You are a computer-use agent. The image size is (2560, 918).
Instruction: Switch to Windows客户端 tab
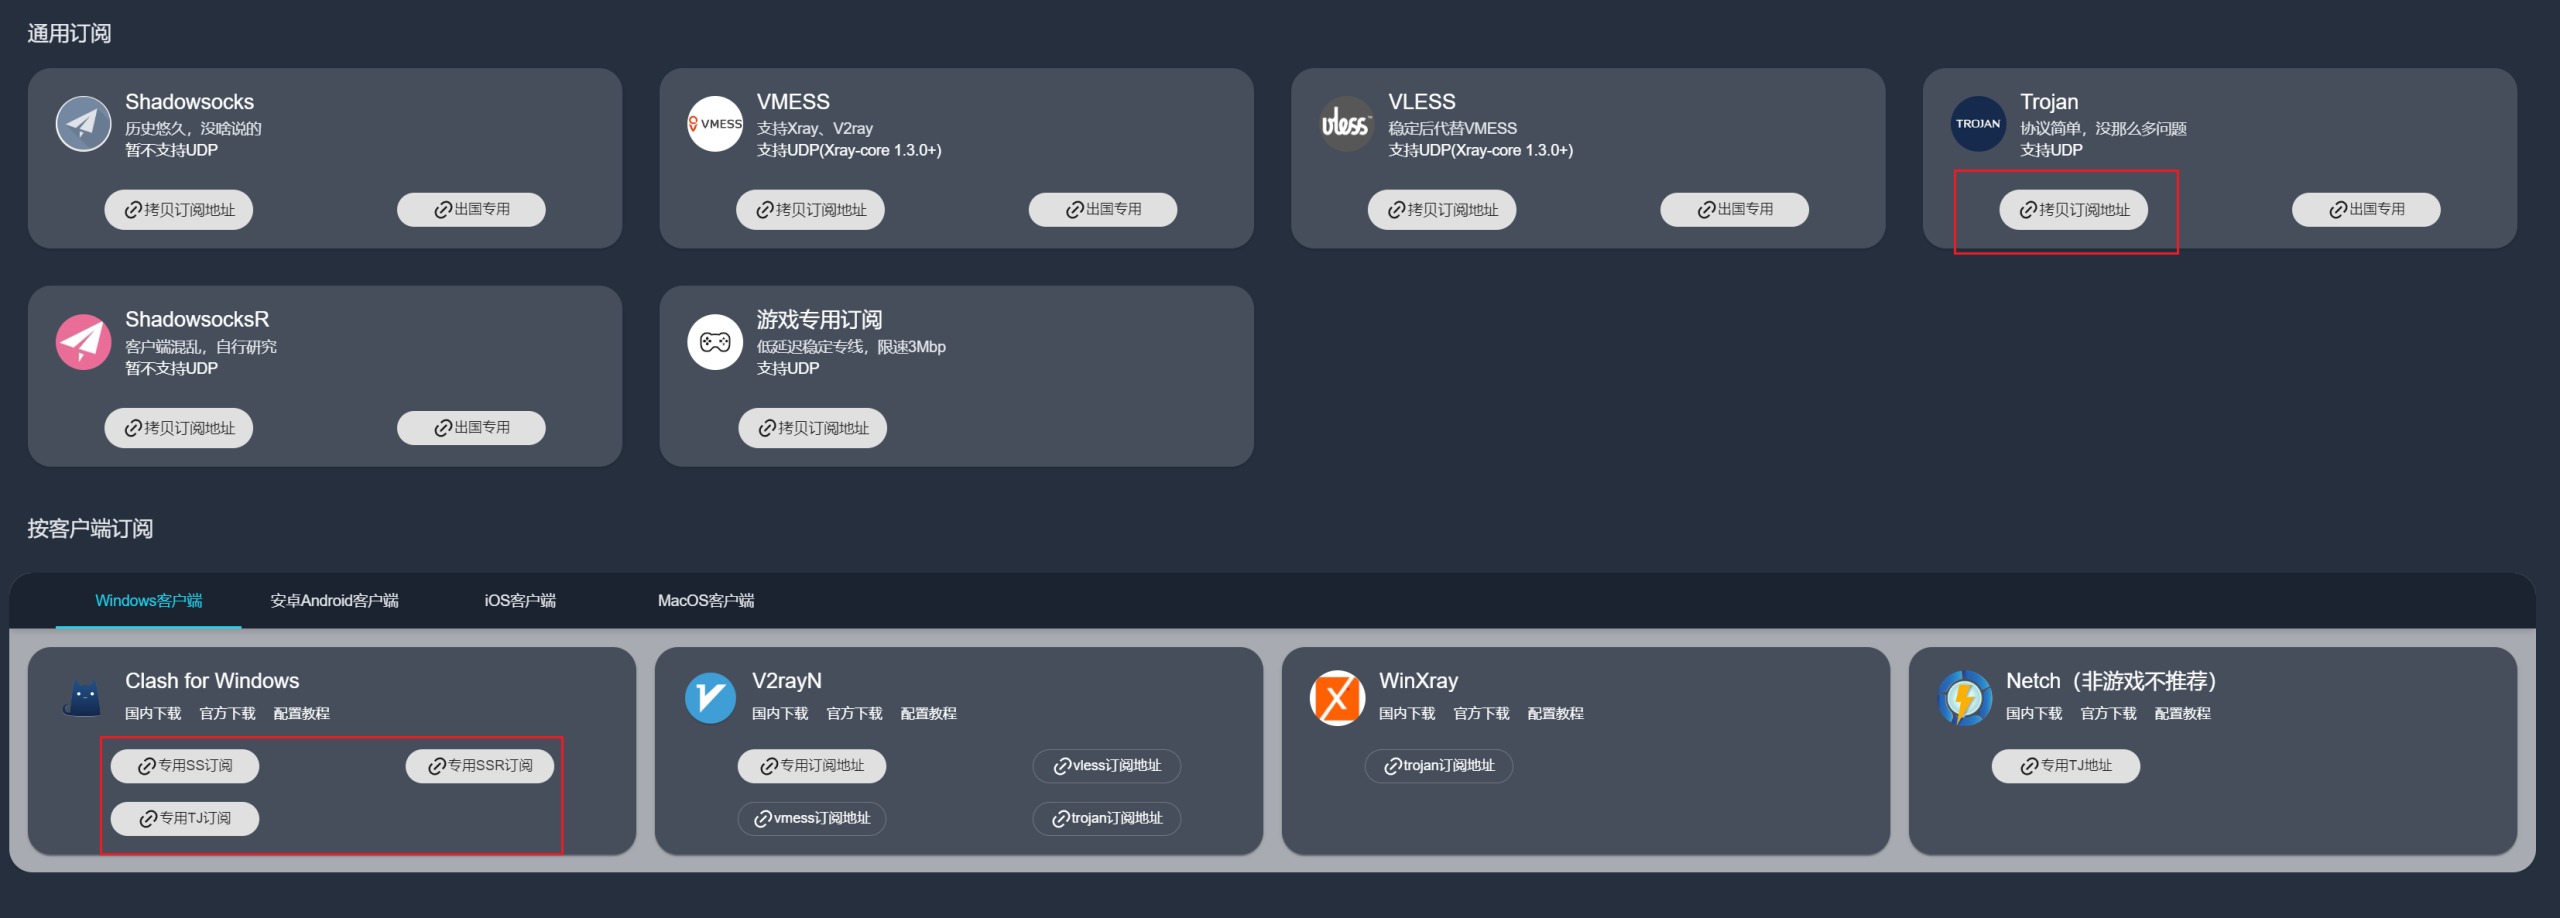coord(148,600)
